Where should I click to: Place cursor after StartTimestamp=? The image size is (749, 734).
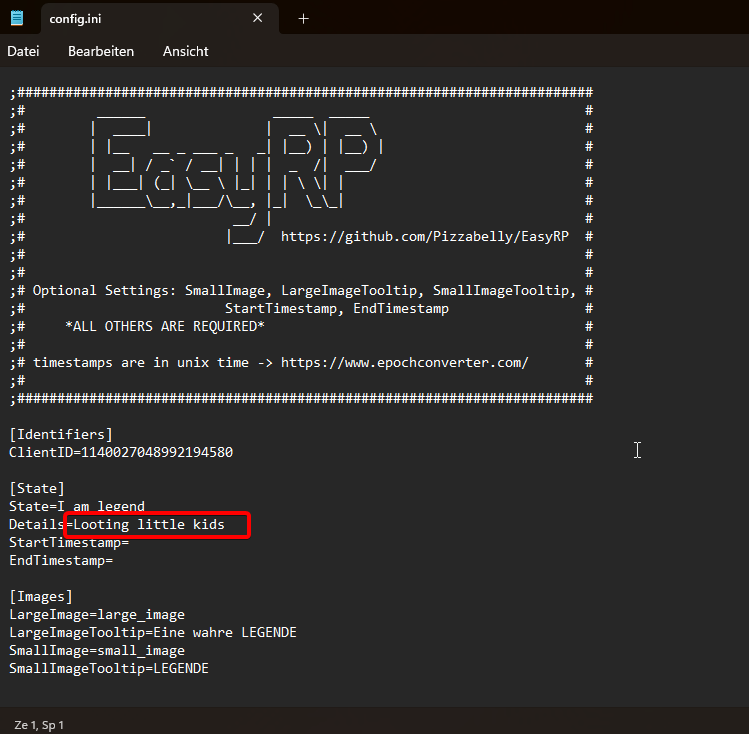[x=130, y=543]
